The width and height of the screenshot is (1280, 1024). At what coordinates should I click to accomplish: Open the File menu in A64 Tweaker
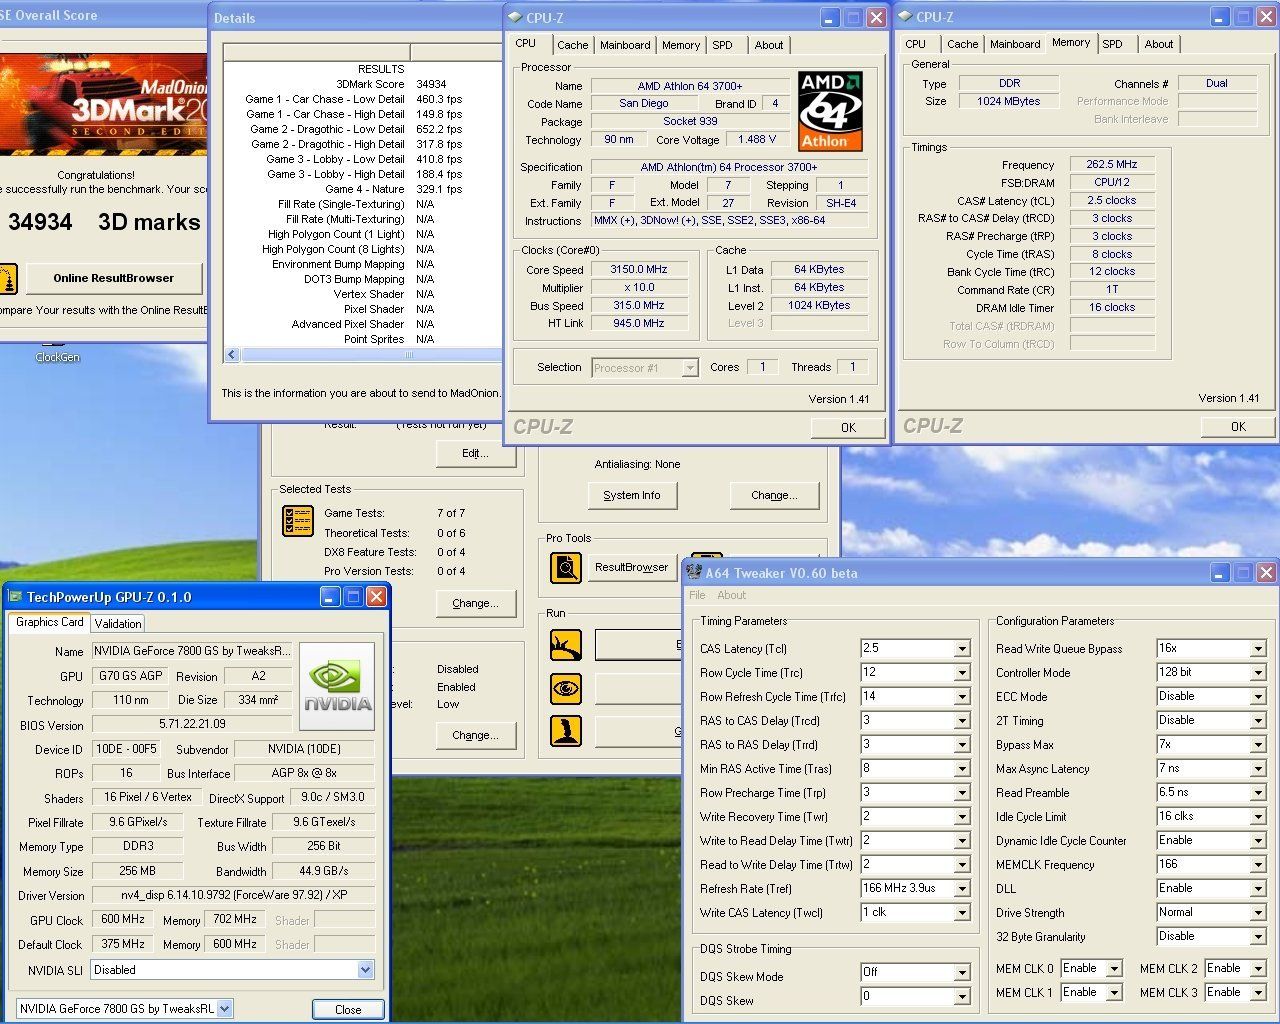coord(697,595)
